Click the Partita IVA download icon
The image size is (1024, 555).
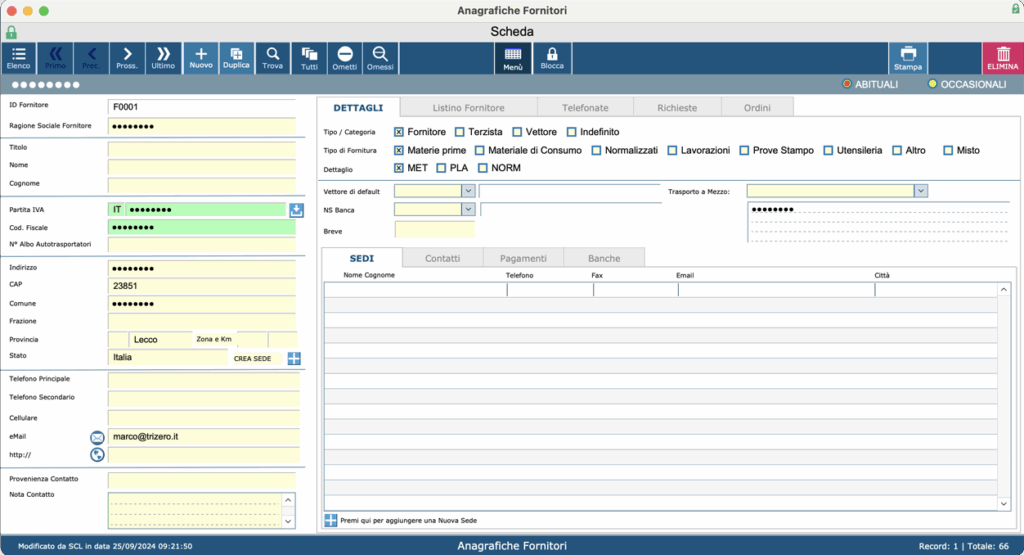296,210
